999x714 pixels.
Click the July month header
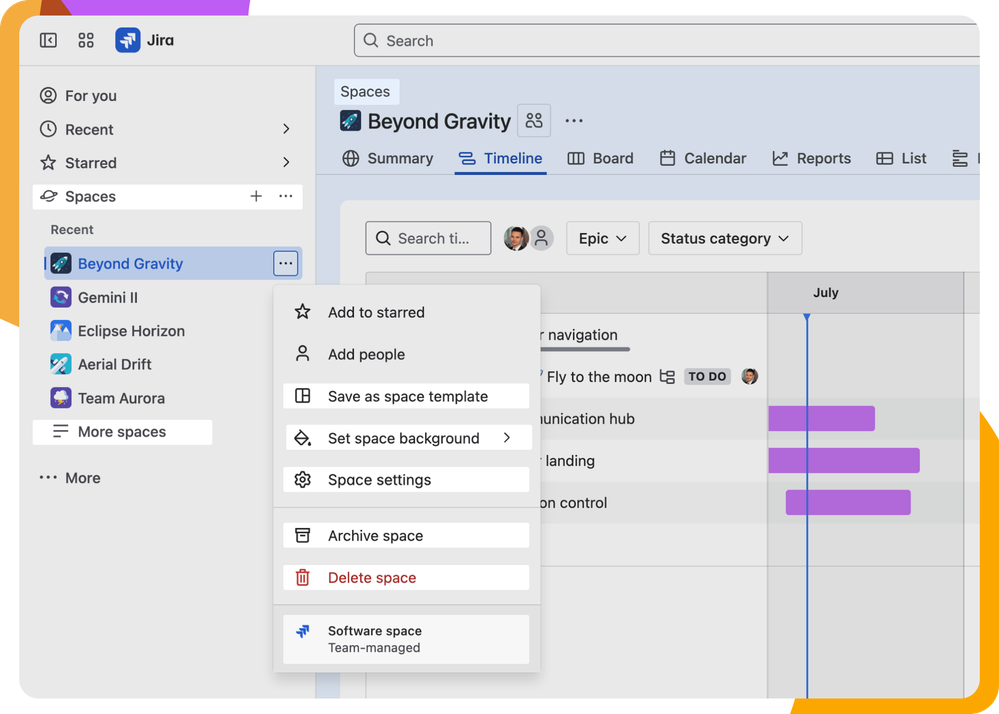tap(826, 293)
